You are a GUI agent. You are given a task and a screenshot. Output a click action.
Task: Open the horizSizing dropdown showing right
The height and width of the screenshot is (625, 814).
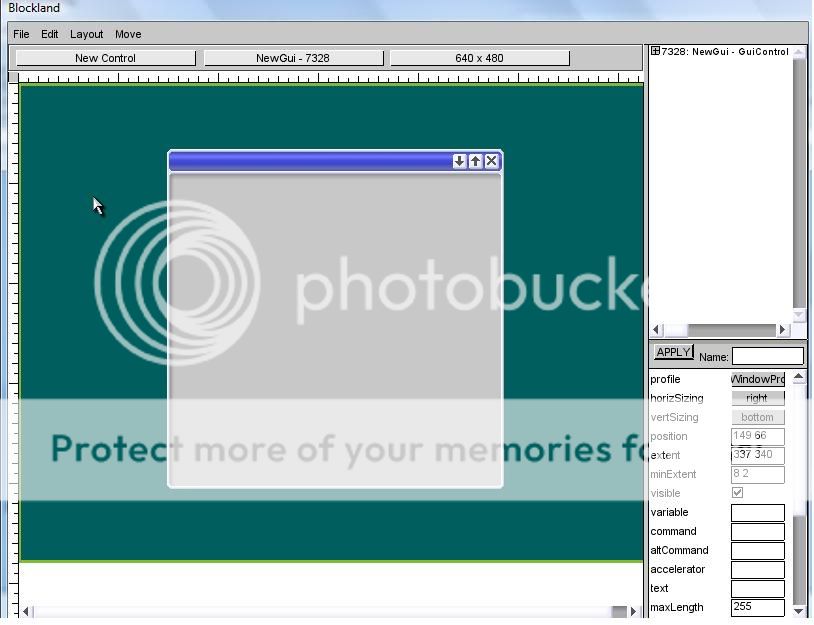[757, 398]
